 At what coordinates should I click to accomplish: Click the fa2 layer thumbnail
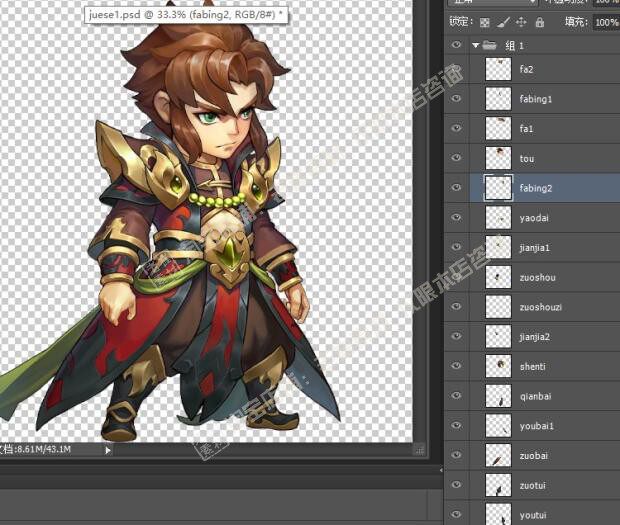coord(498,69)
